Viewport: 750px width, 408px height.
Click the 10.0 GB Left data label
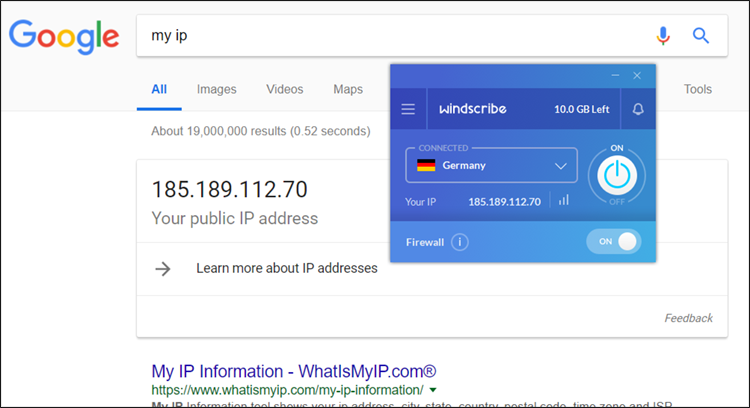(582, 109)
